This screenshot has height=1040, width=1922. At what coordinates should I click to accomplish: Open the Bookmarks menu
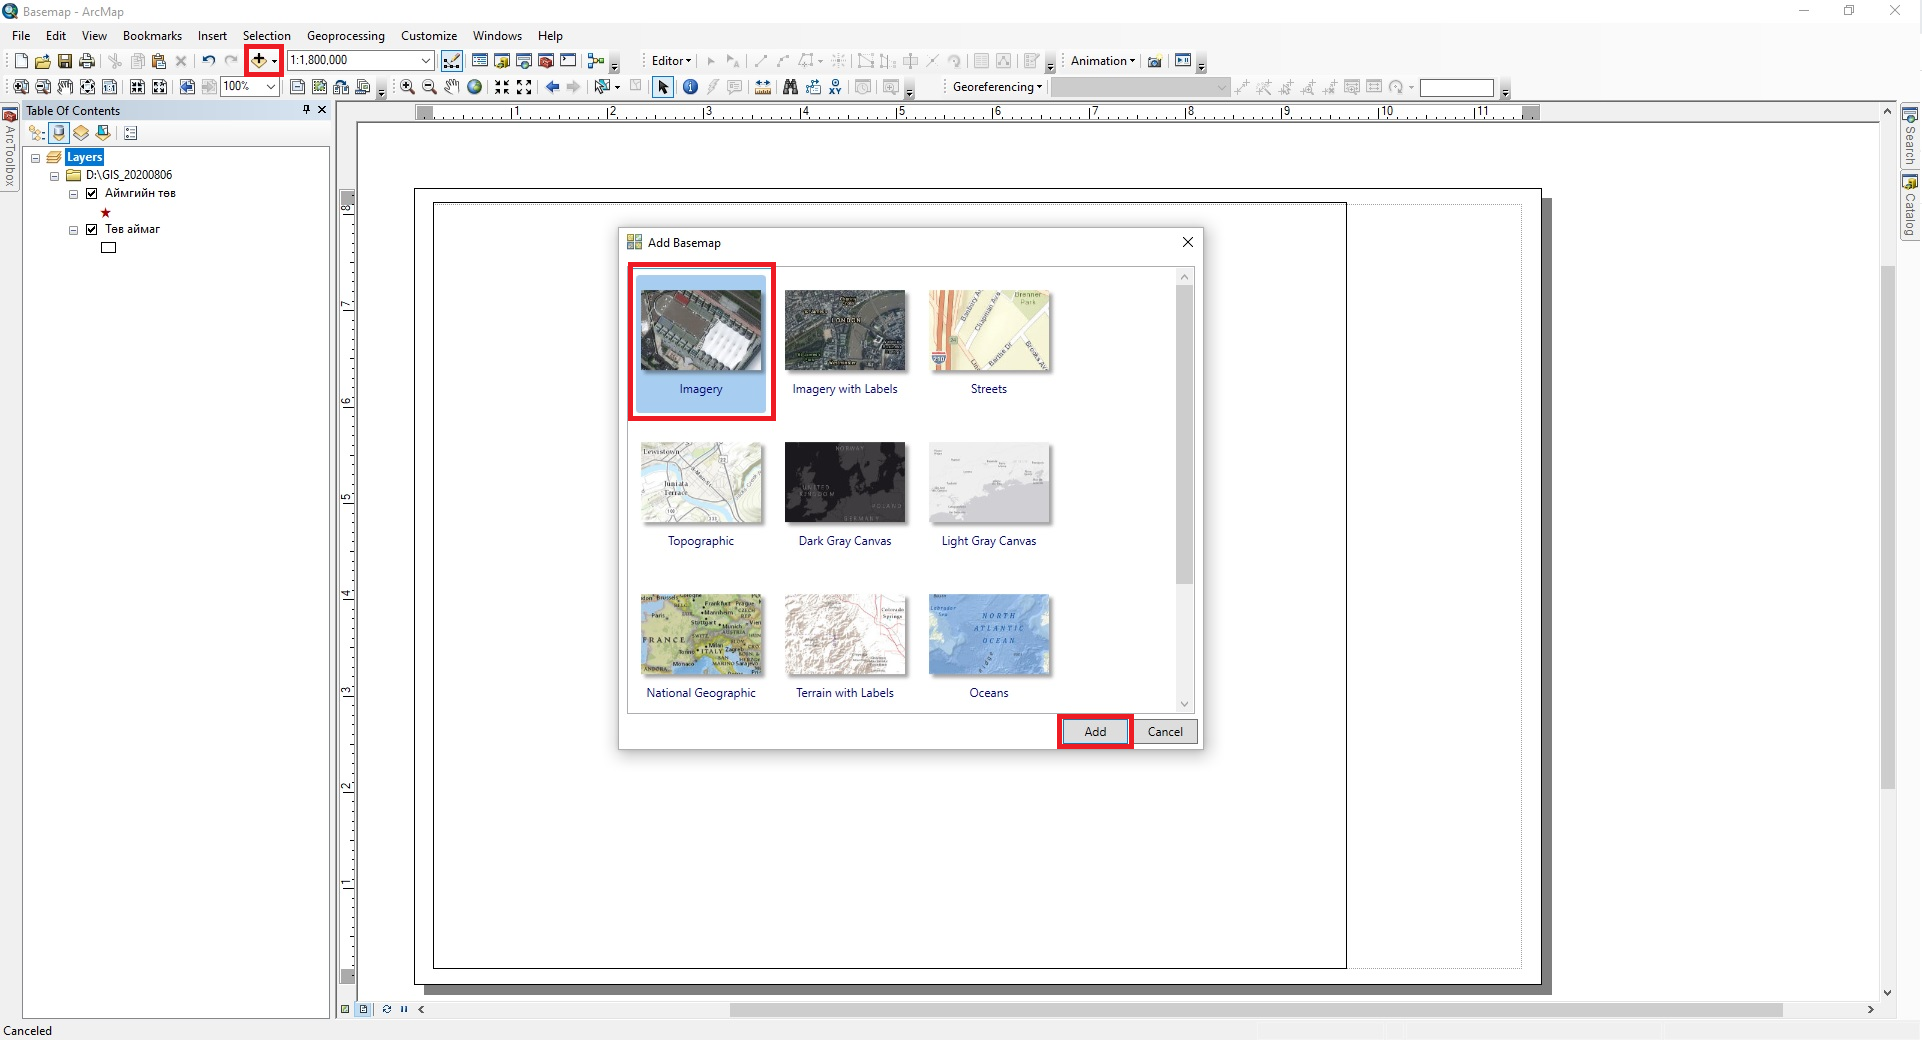tap(152, 36)
